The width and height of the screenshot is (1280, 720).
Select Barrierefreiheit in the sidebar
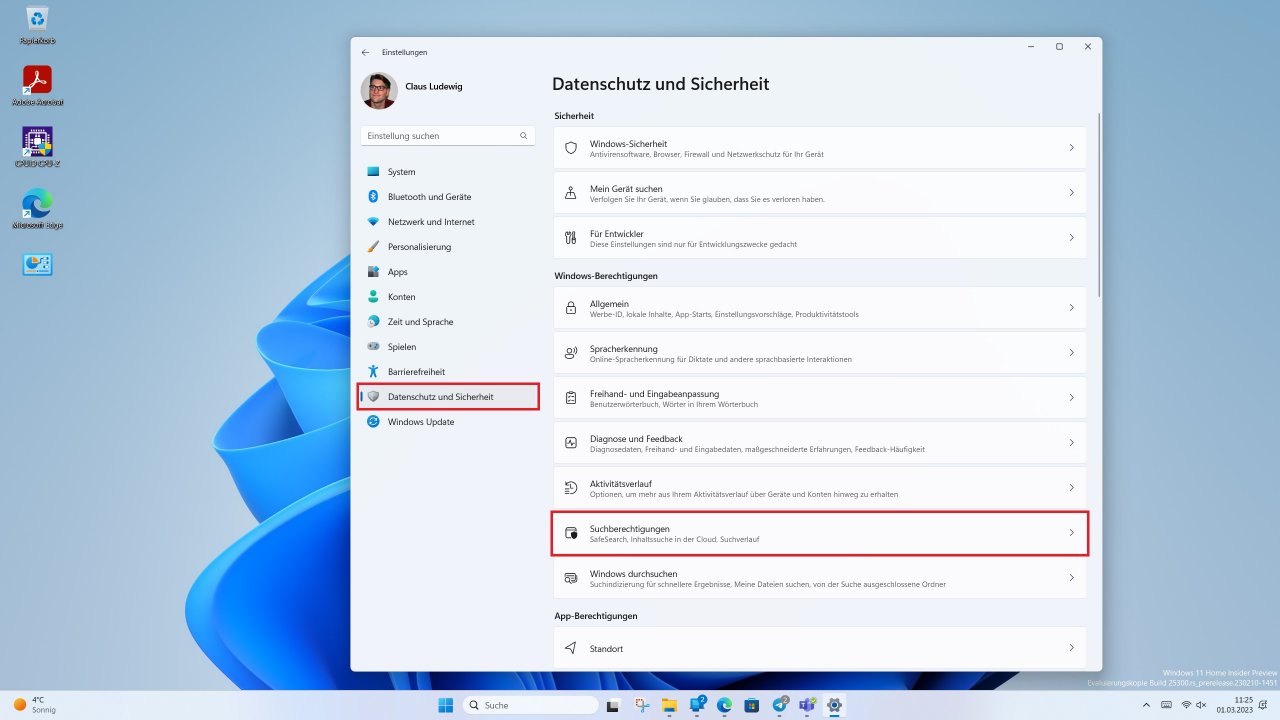point(449,372)
